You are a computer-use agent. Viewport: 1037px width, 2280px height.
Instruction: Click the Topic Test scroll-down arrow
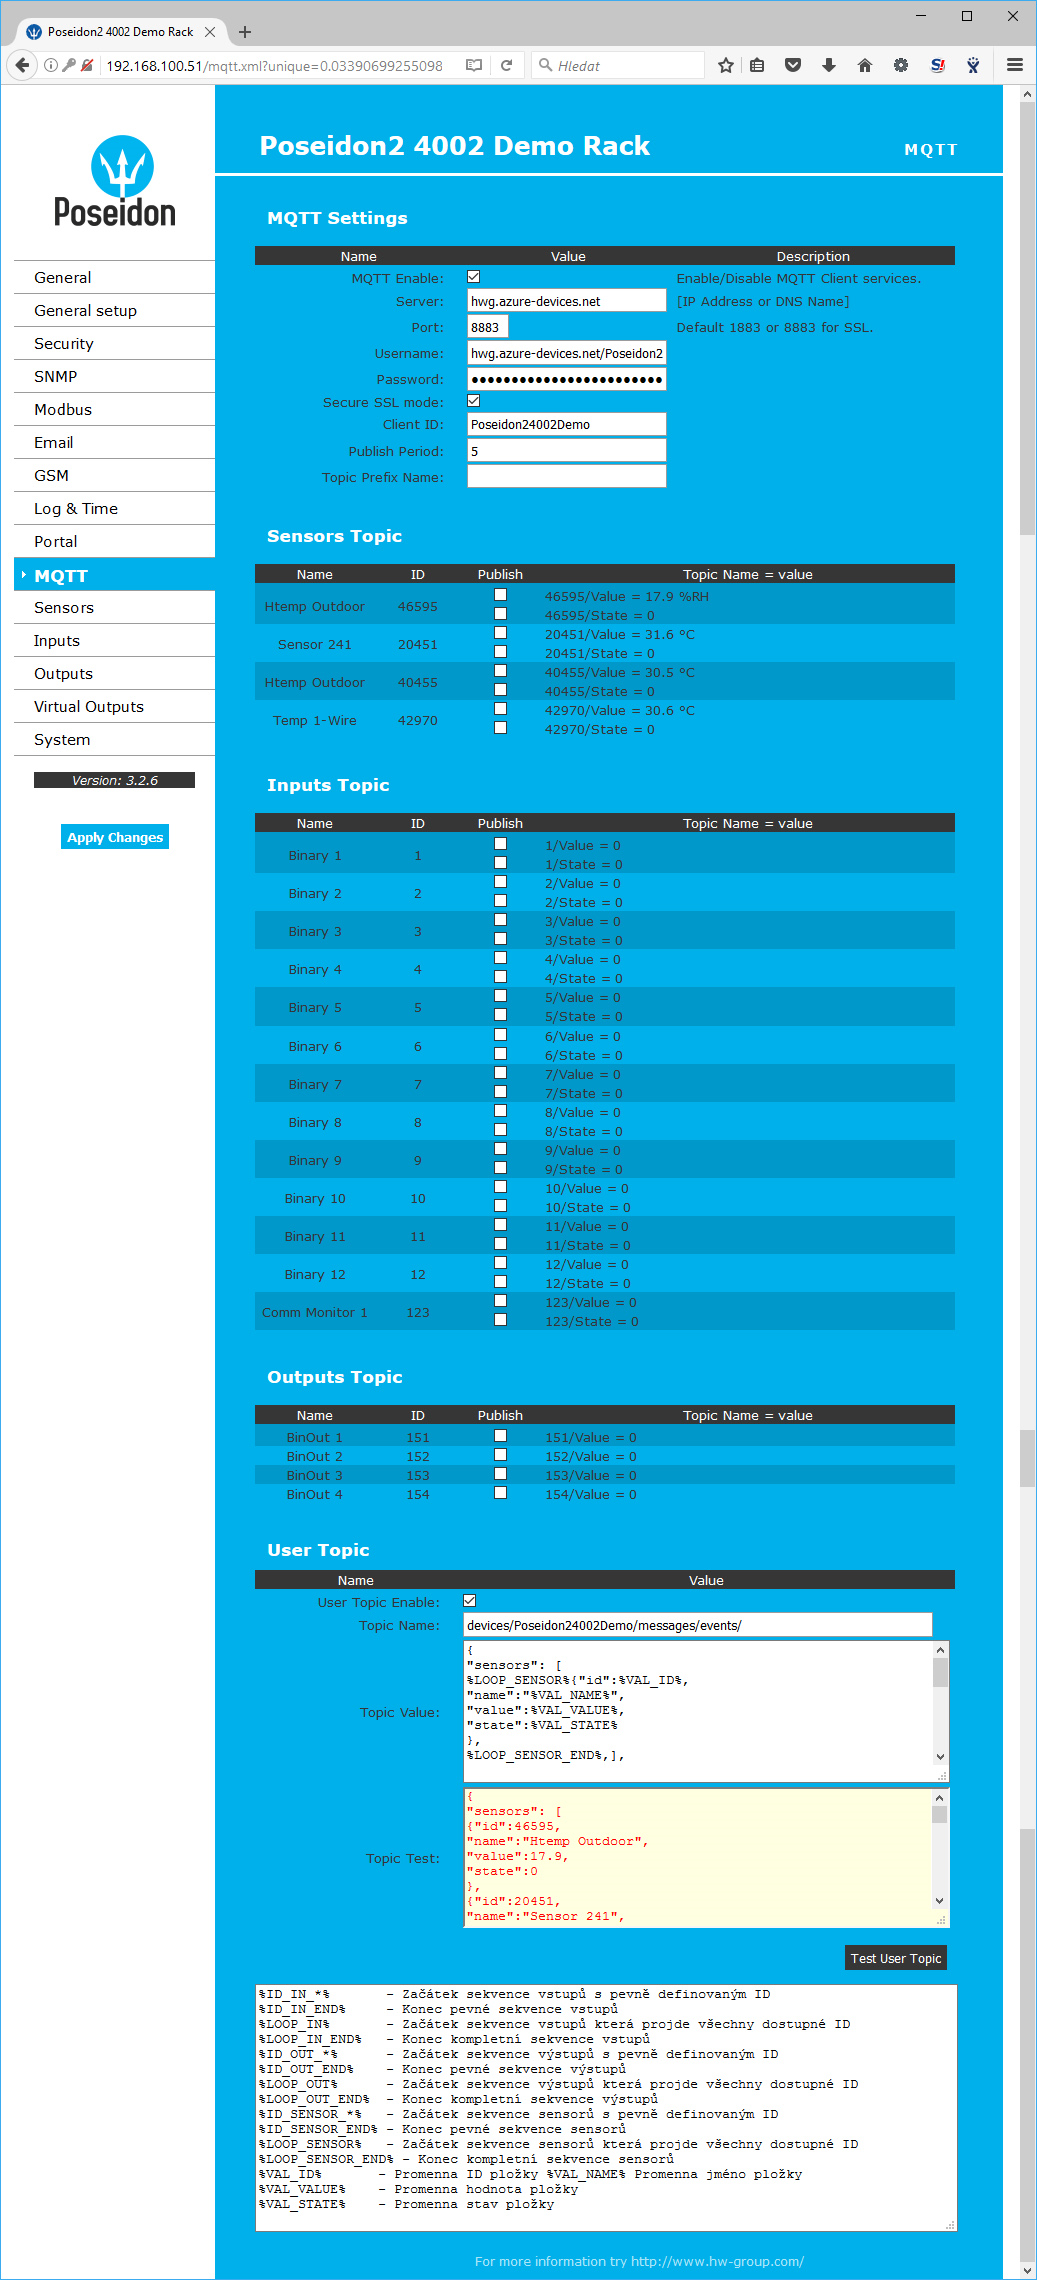(939, 1901)
